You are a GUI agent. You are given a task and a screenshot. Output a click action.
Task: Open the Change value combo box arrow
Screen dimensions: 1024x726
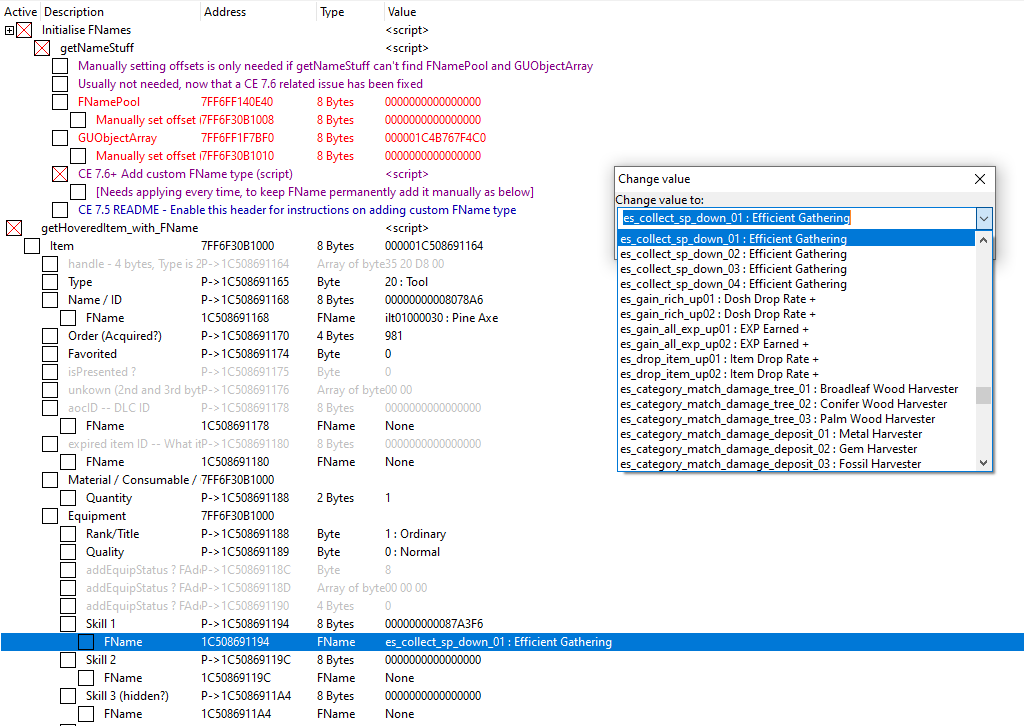(984, 218)
